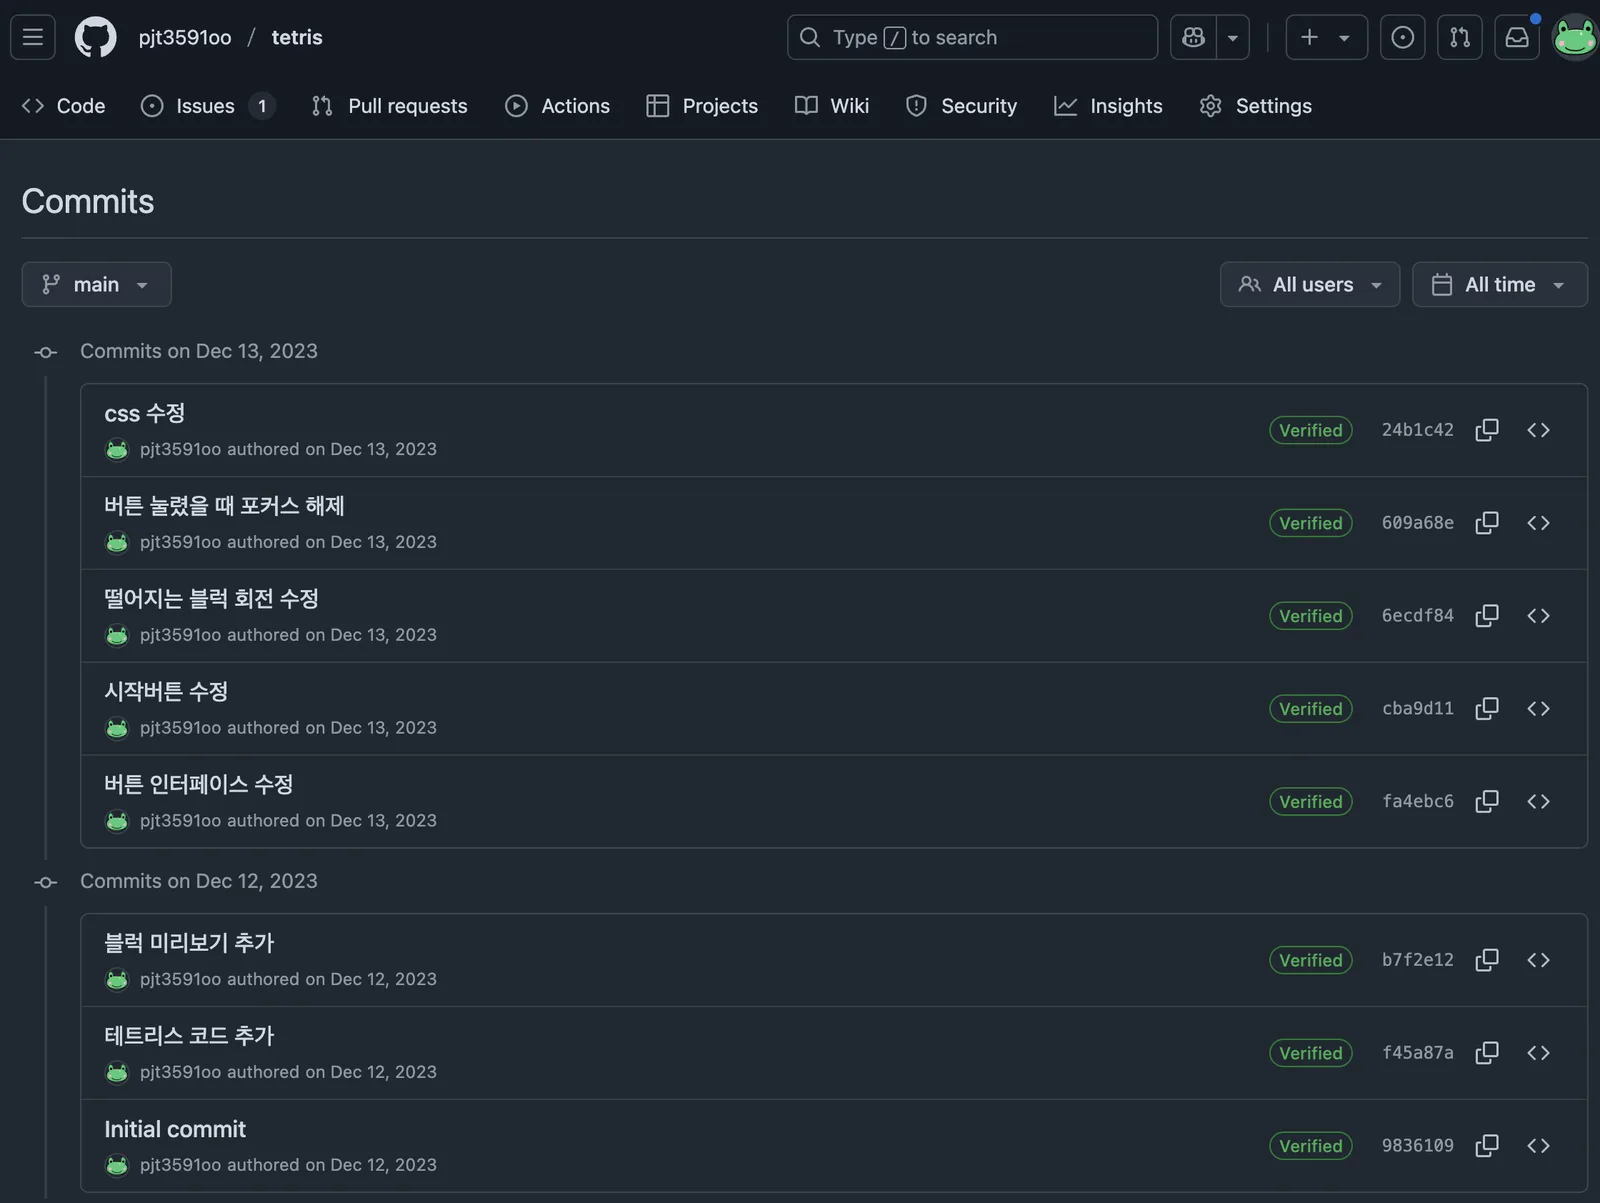Open the Wiki tab

click(x=832, y=106)
